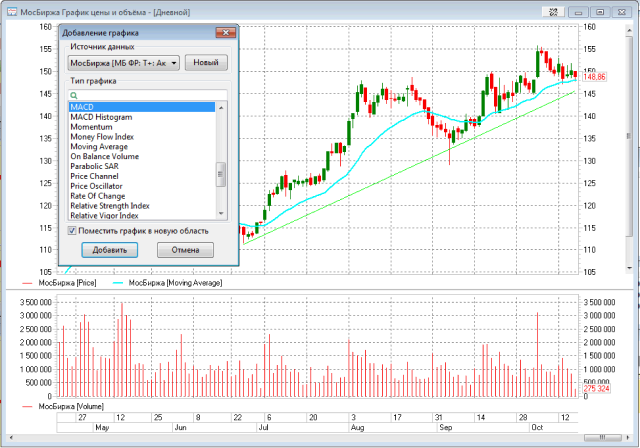
Task: Click the green magnifier search icon
Action: click(74, 95)
